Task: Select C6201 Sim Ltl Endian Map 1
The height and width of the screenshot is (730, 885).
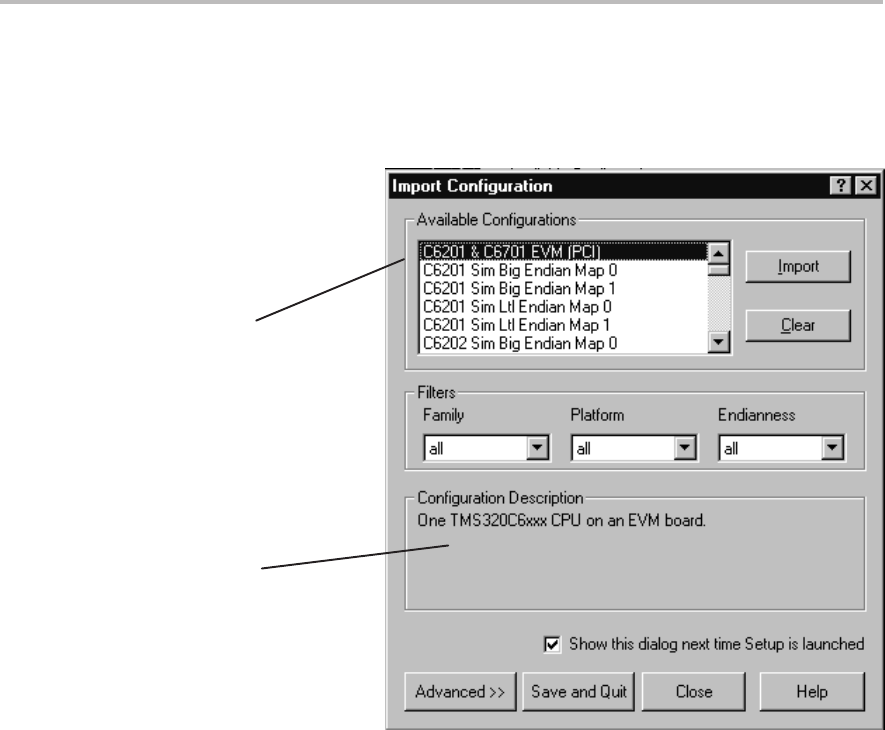Action: pos(563,325)
